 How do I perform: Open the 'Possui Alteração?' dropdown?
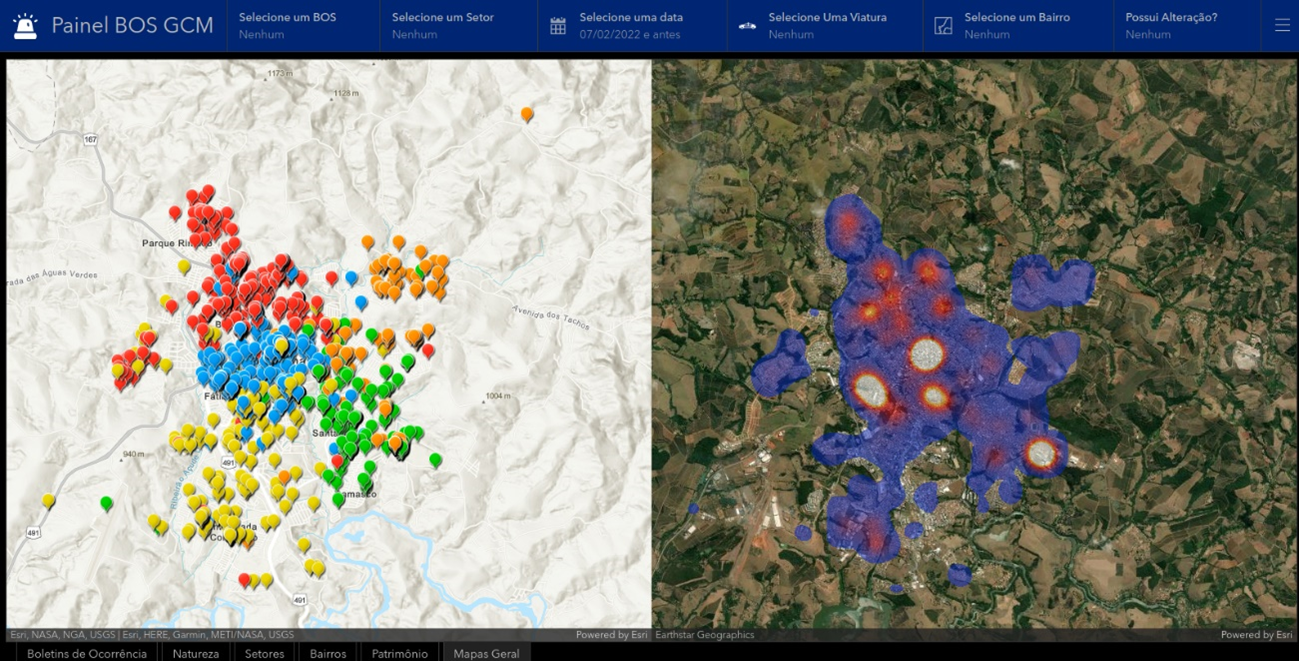coord(1171,26)
